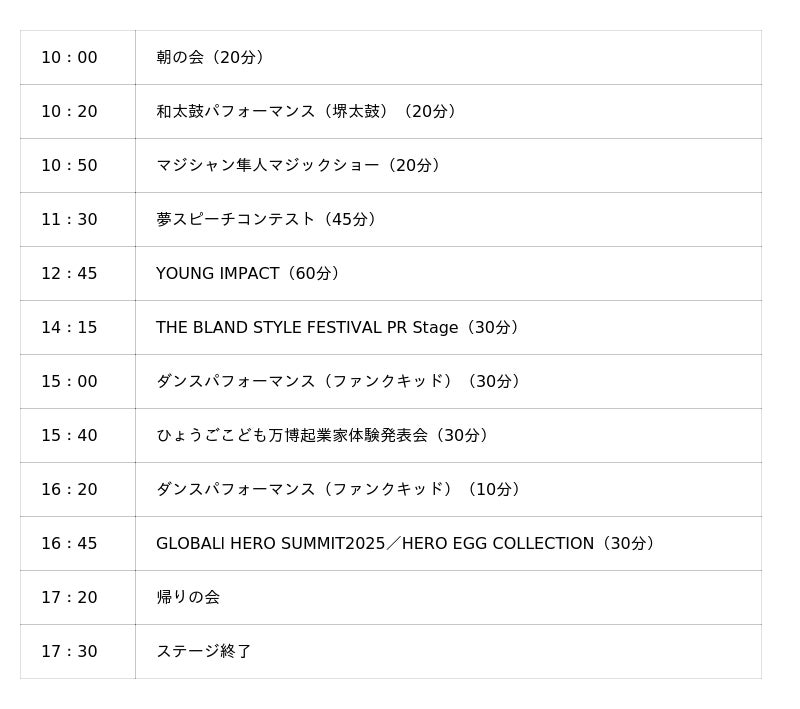The image size is (800, 709).
Task: Click the YOUNG IMPACT（60分） entry
Action: click(x=250, y=274)
